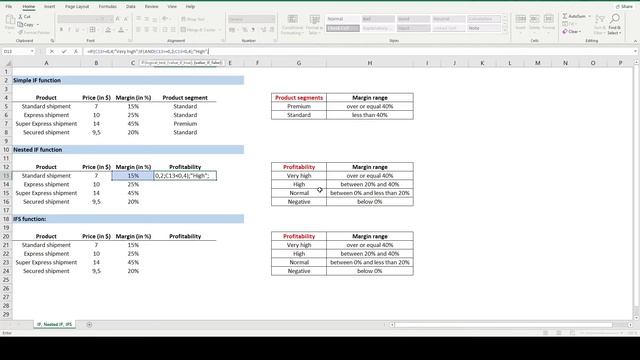The image size is (640, 360).
Task: Expand the cell Styles gallery
Action: pos(505,30)
